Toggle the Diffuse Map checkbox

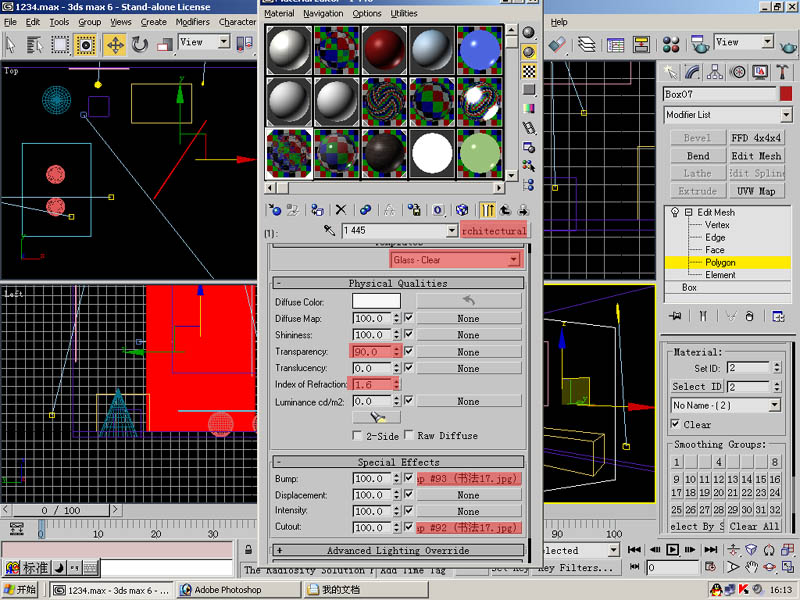[409, 318]
